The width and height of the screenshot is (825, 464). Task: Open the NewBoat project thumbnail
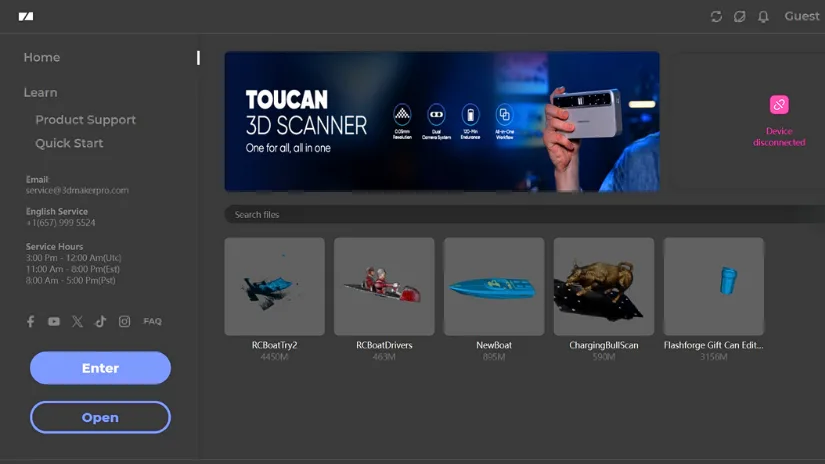[x=494, y=286]
